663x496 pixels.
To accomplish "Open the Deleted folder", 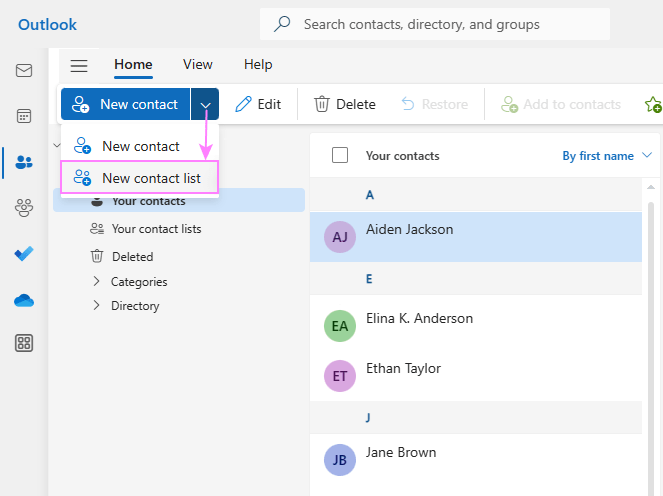I will [x=122, y=256].
